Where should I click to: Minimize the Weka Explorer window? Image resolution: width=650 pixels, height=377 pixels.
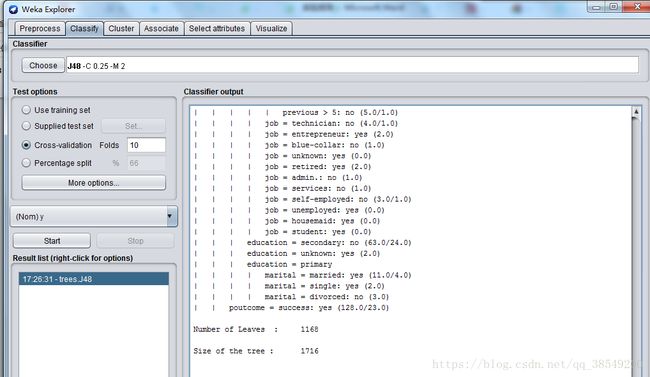pyautogui.click(x=597, y=7)
